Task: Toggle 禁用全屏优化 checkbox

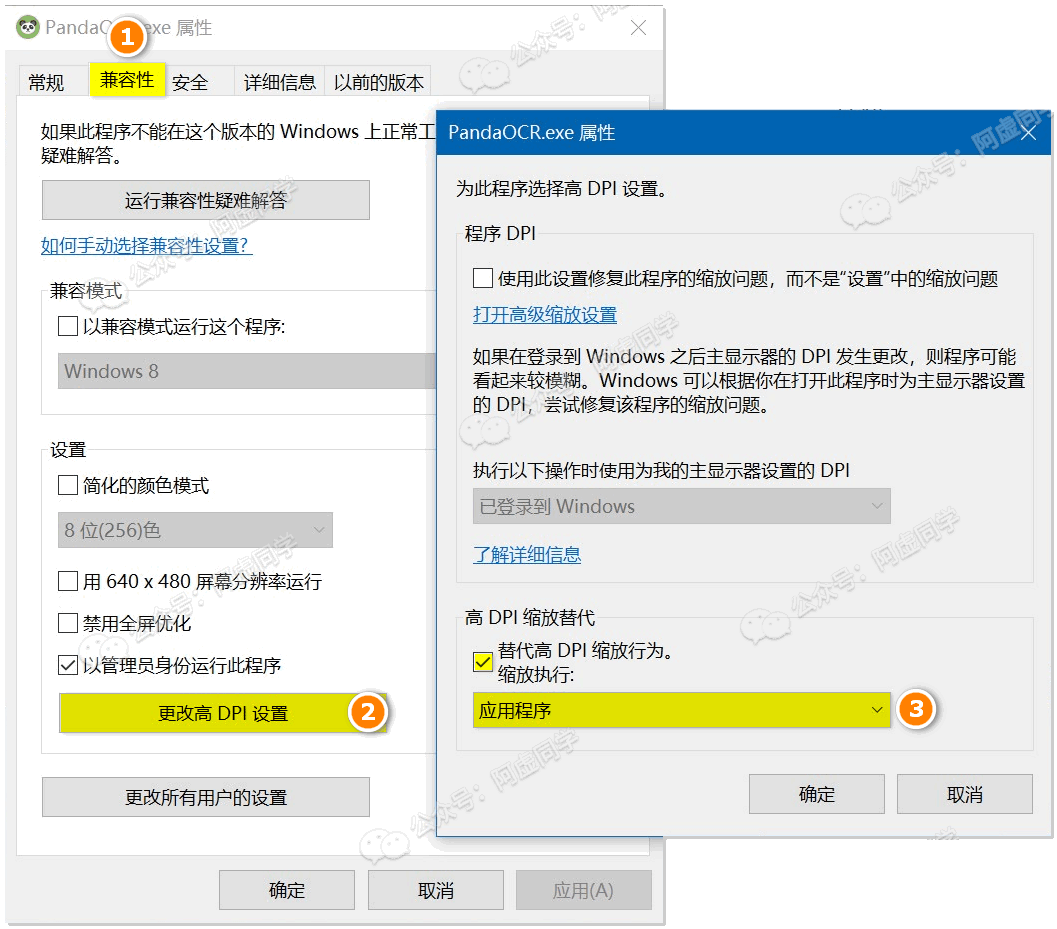Action: (68, 623)
